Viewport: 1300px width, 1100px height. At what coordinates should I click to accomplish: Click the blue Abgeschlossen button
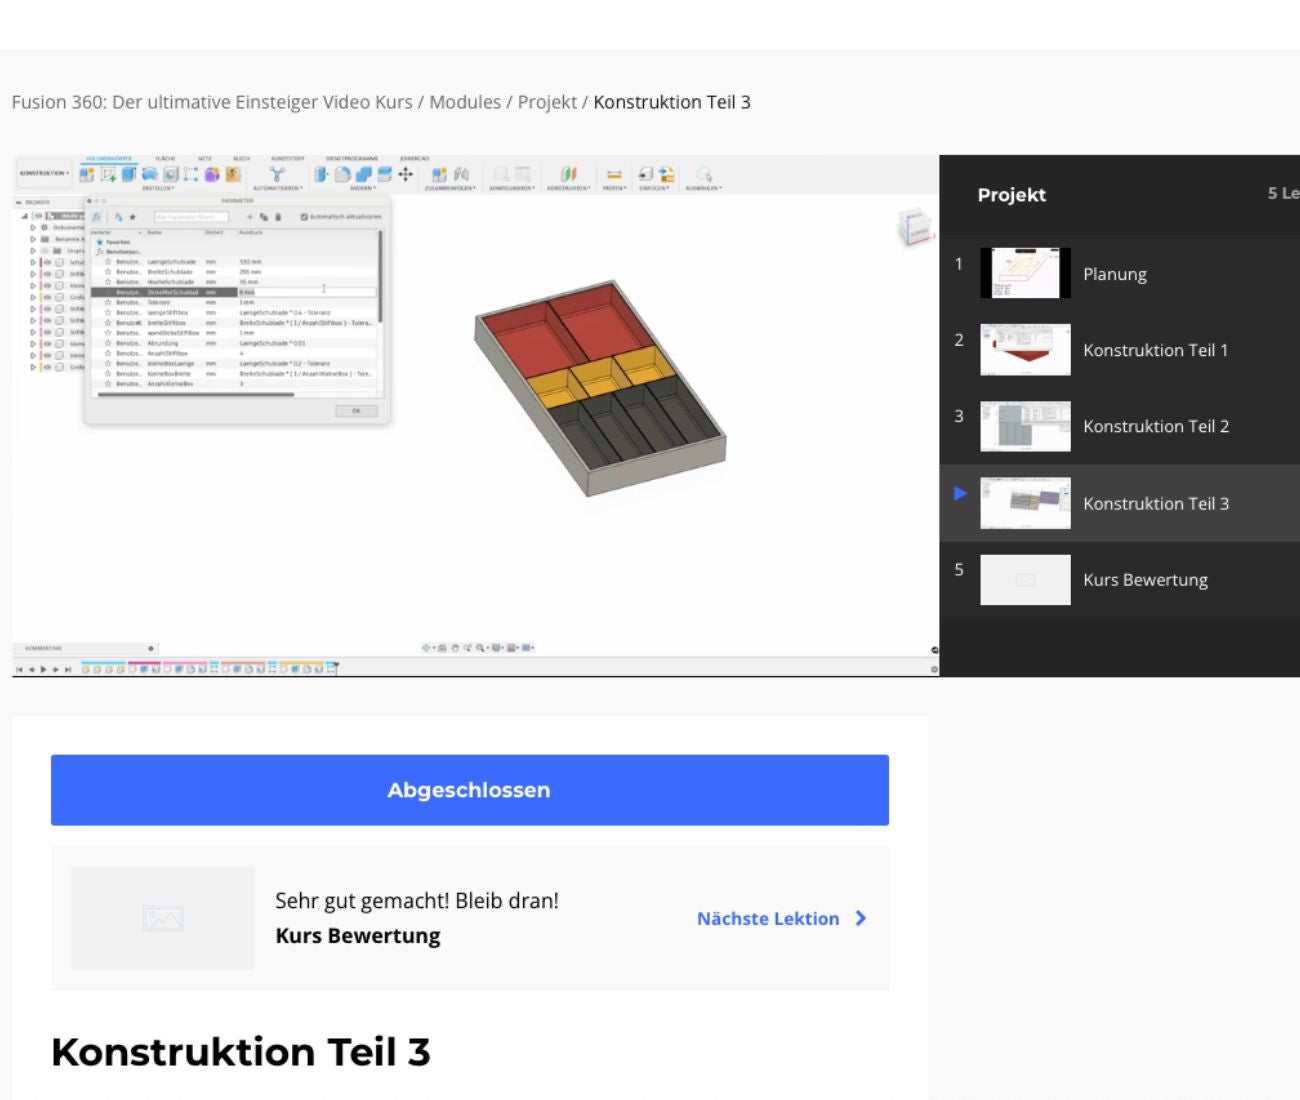(469, 790)
